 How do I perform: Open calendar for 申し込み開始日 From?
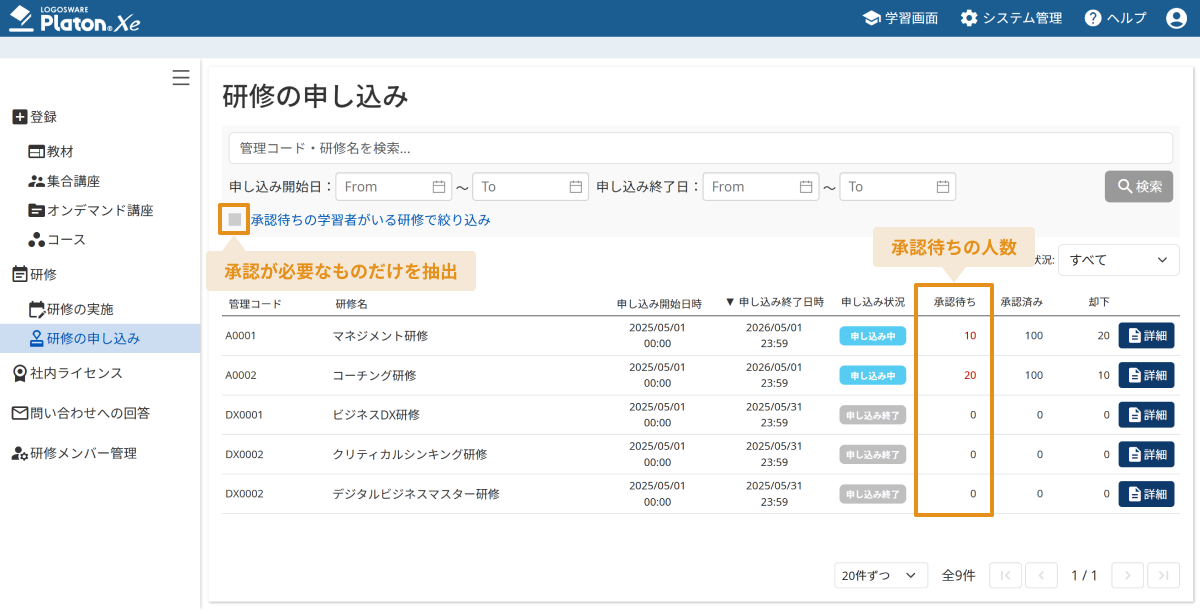pos(439,187)
